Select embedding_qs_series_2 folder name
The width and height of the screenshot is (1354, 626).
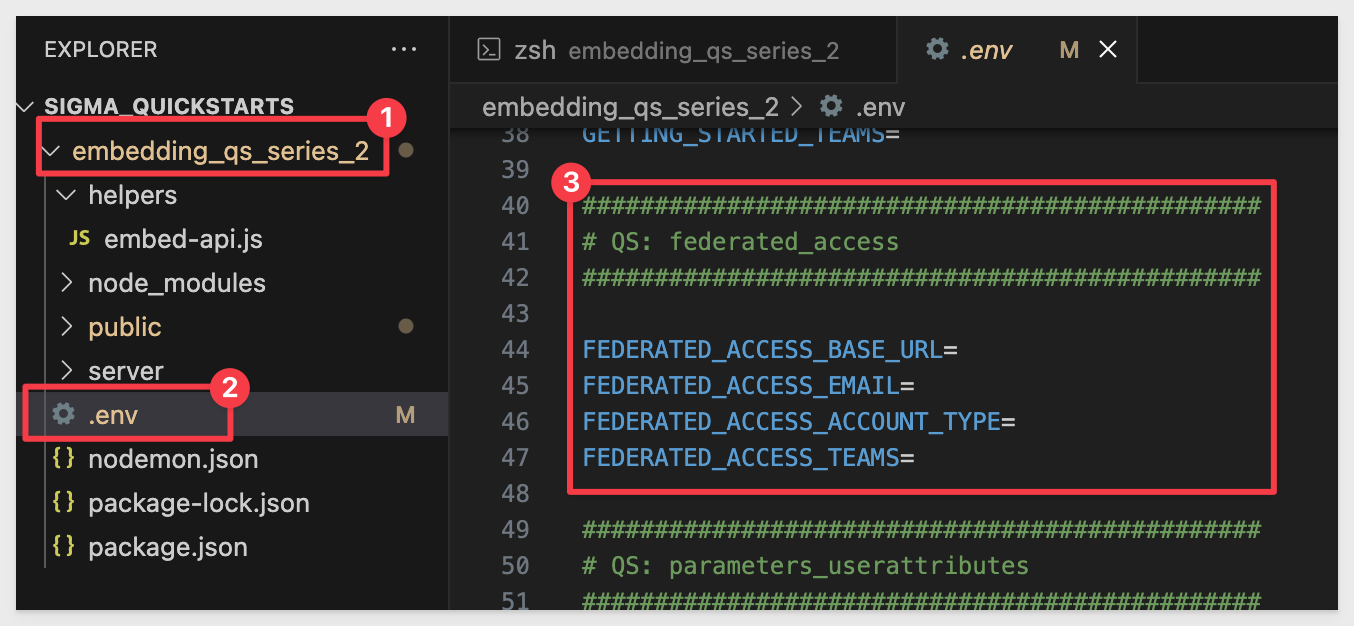pyautogui.click(x=221, y=152)
